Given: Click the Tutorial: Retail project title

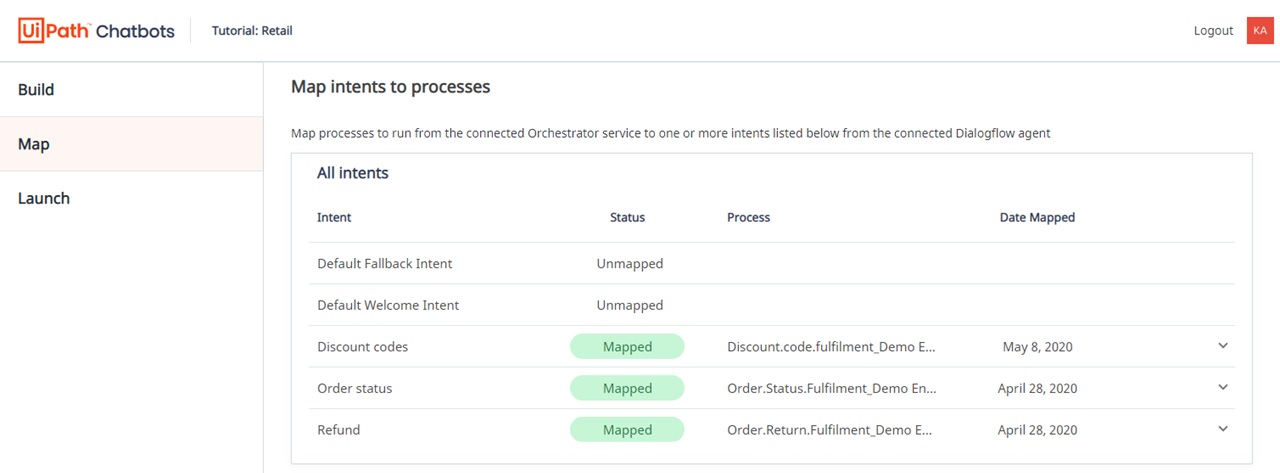Looking at the screenshot, I should 252,31.
